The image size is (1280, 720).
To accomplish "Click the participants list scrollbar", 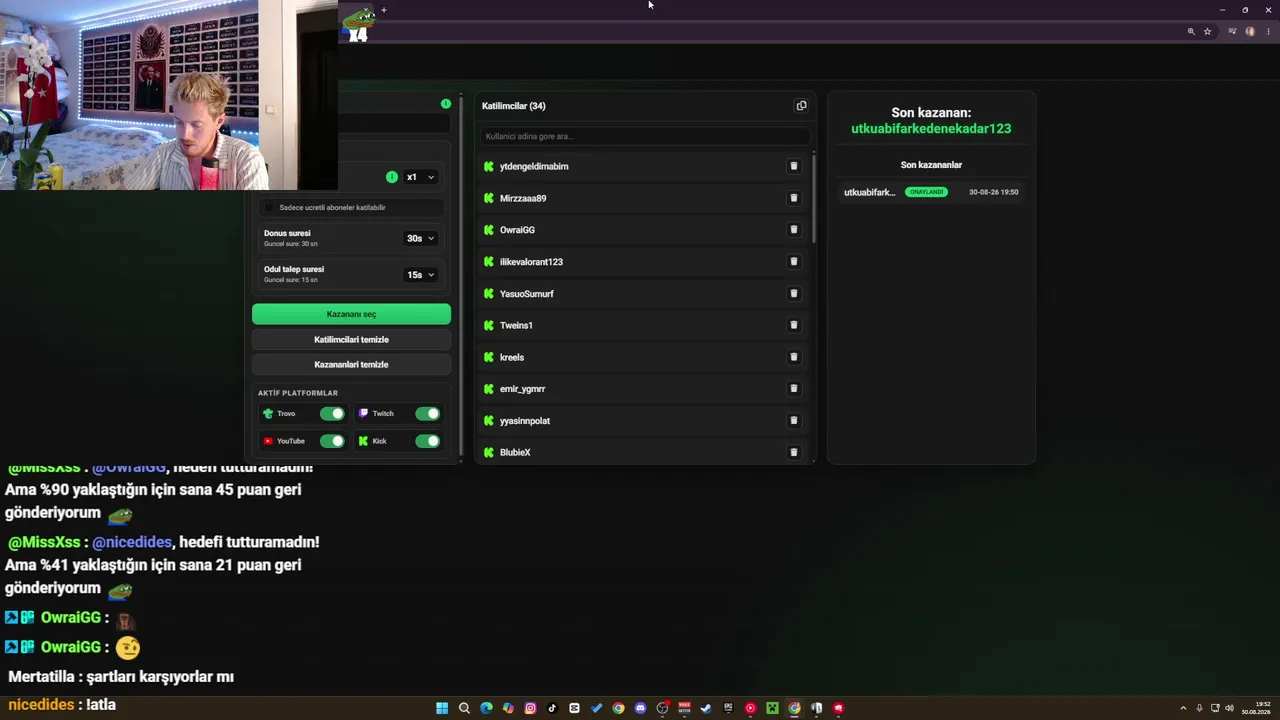I will pos(814,197).
